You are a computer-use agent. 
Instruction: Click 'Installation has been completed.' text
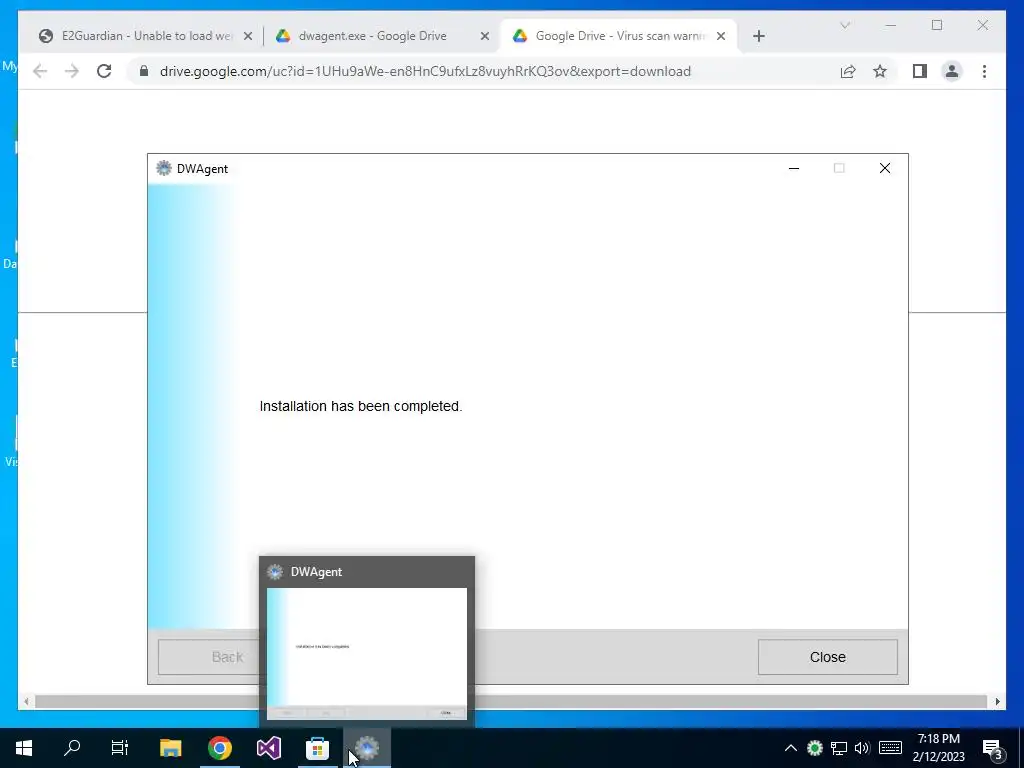tap(360, 406)
